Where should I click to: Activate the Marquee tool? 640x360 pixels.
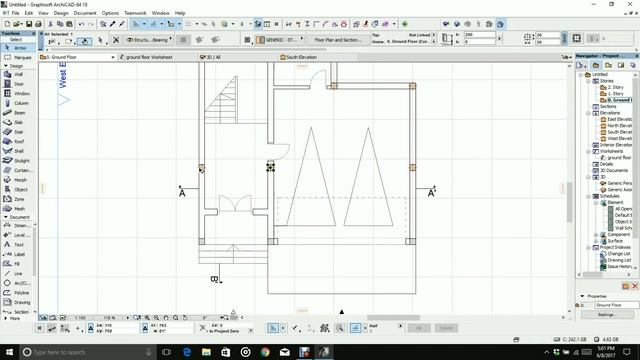click(18, 58)
